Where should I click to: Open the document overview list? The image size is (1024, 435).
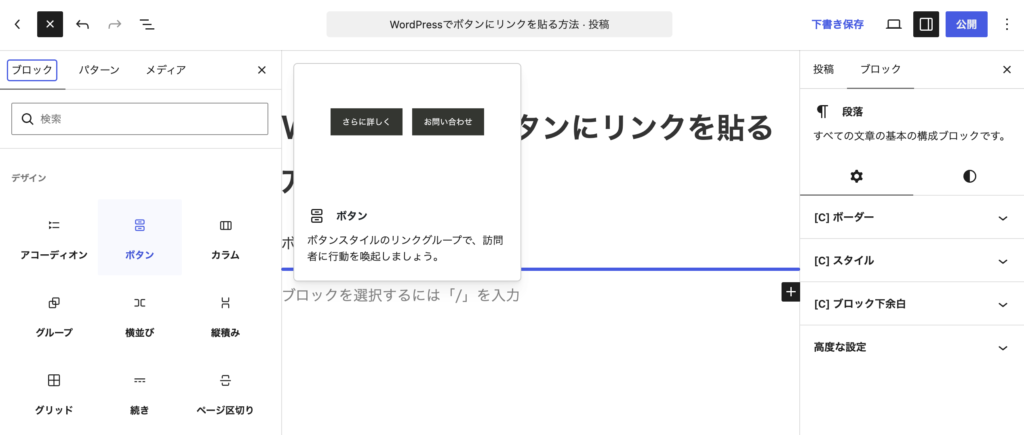coord(147,25)
